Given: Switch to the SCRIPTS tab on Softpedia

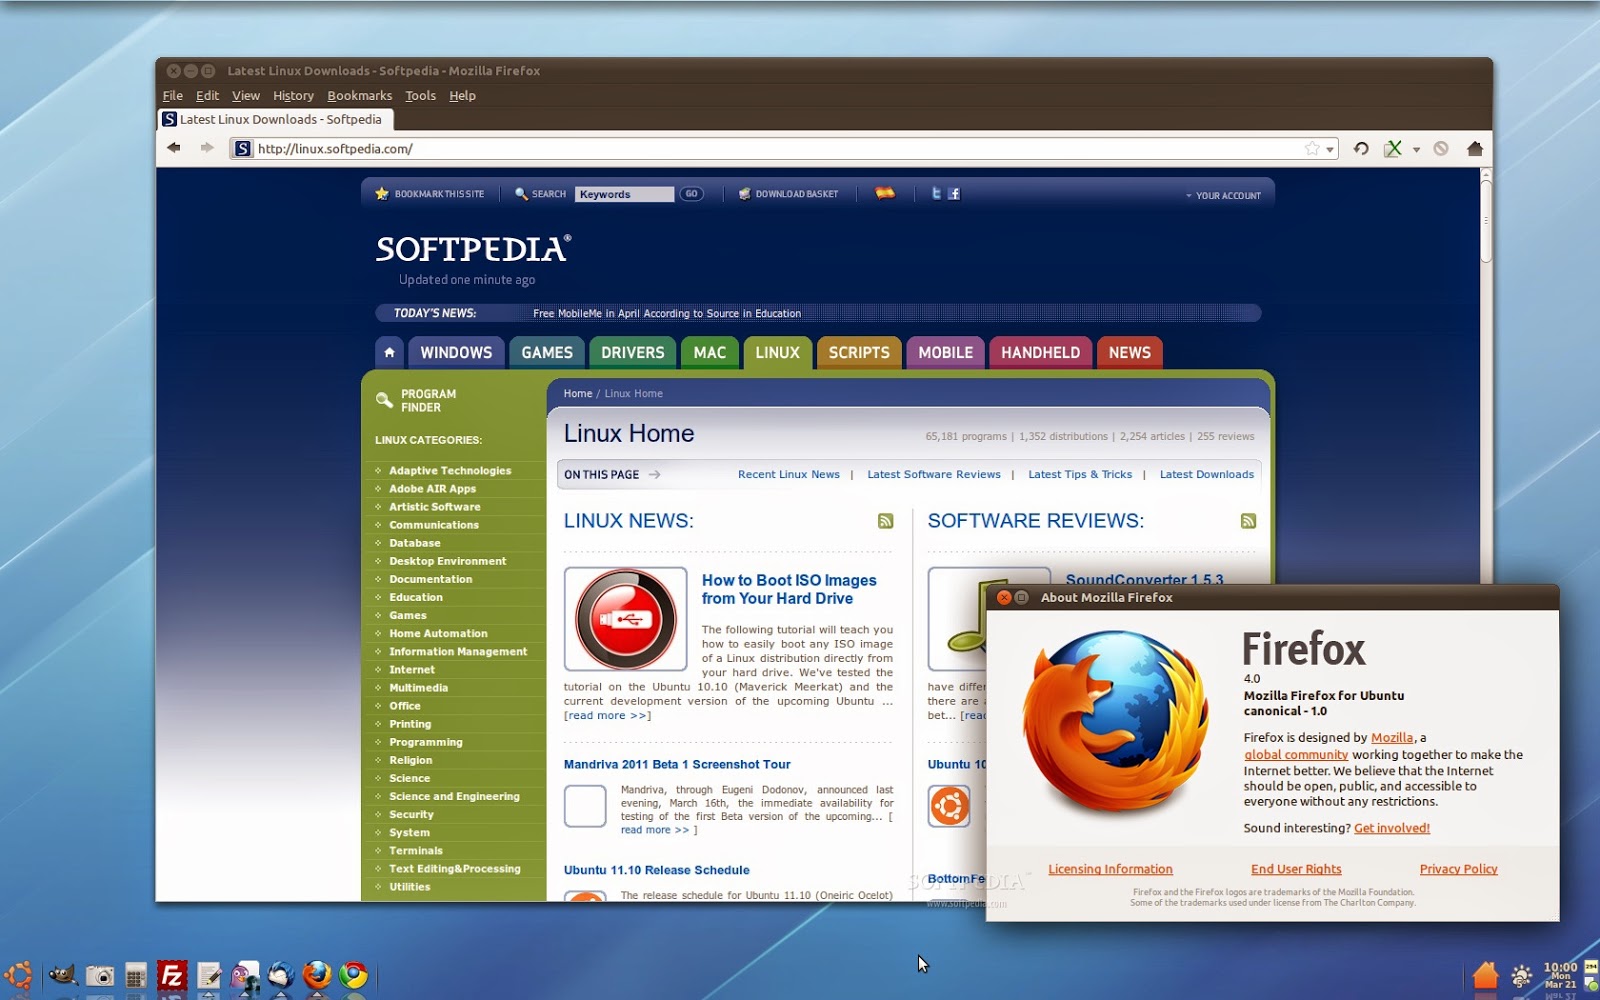Looking at the screenshot, I should tap(858, 352).
